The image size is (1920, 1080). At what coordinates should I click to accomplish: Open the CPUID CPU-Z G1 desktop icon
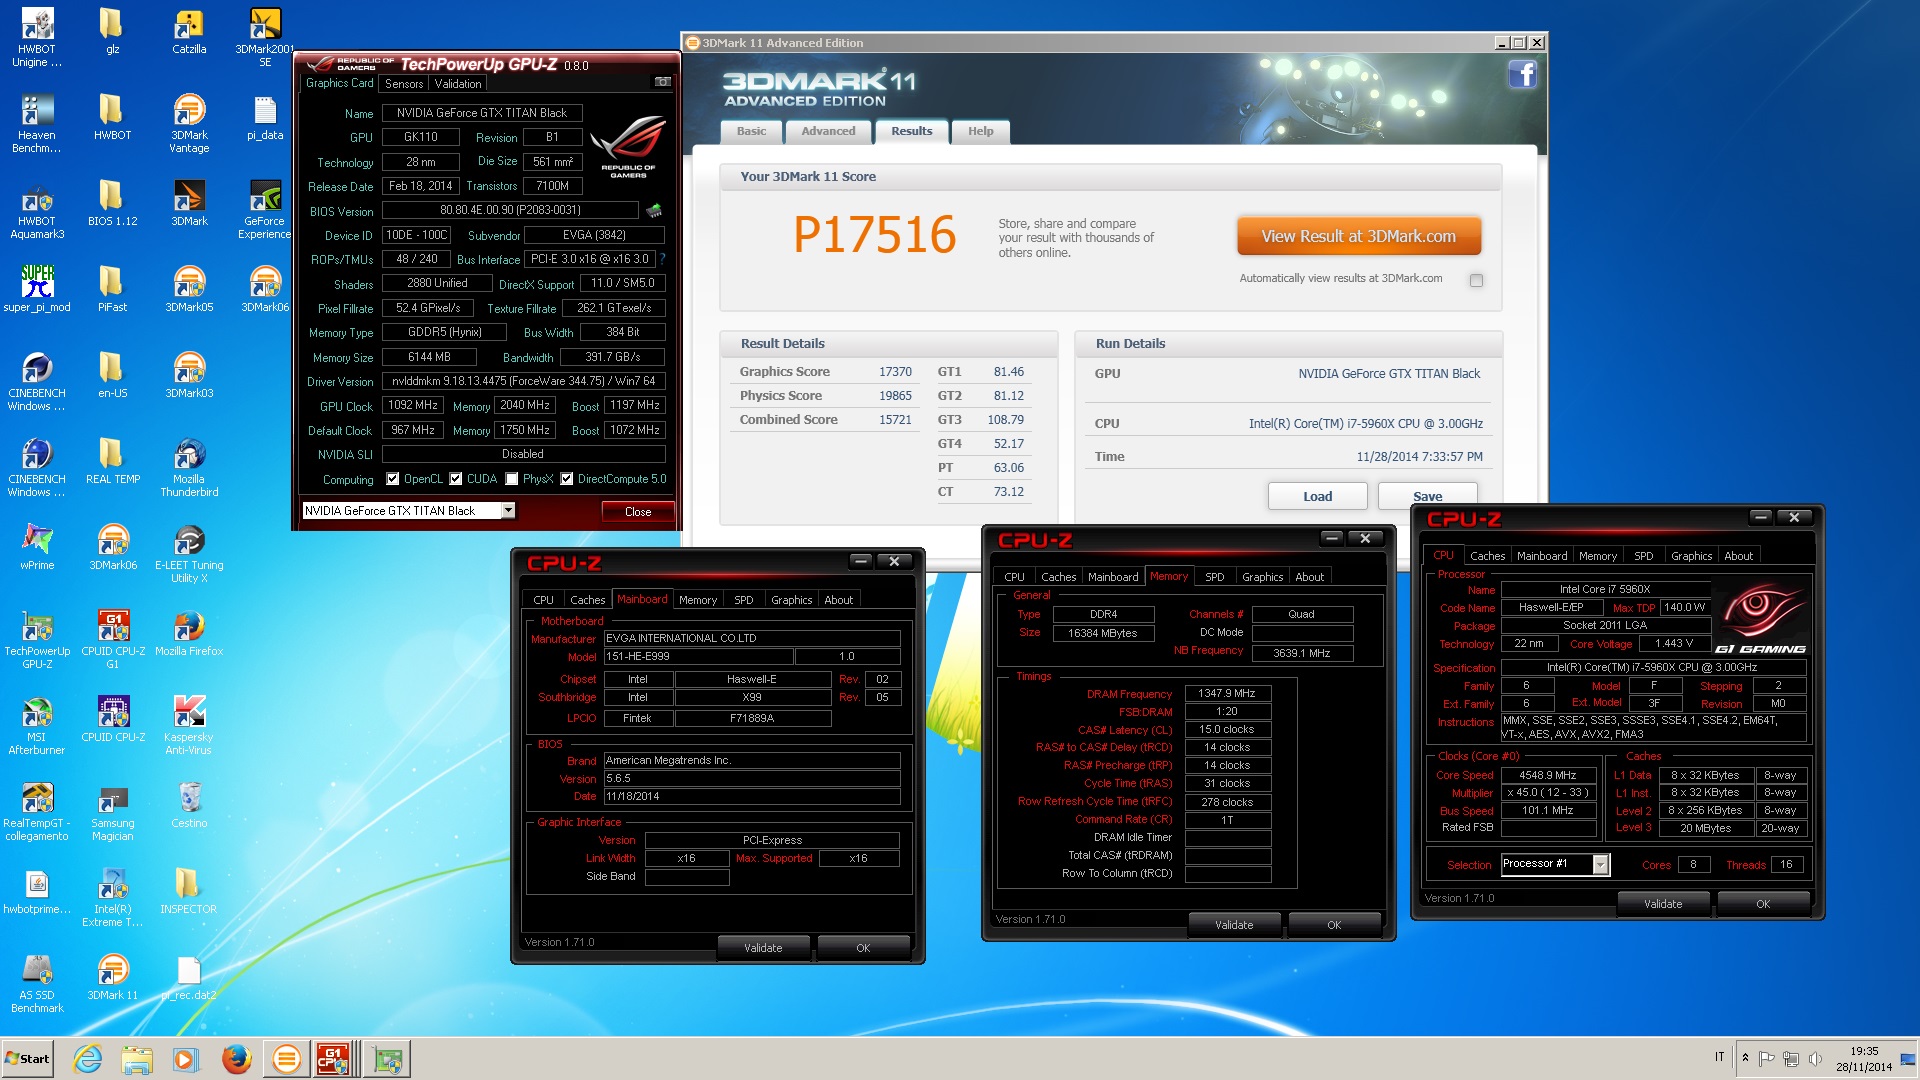coord(113,639)
